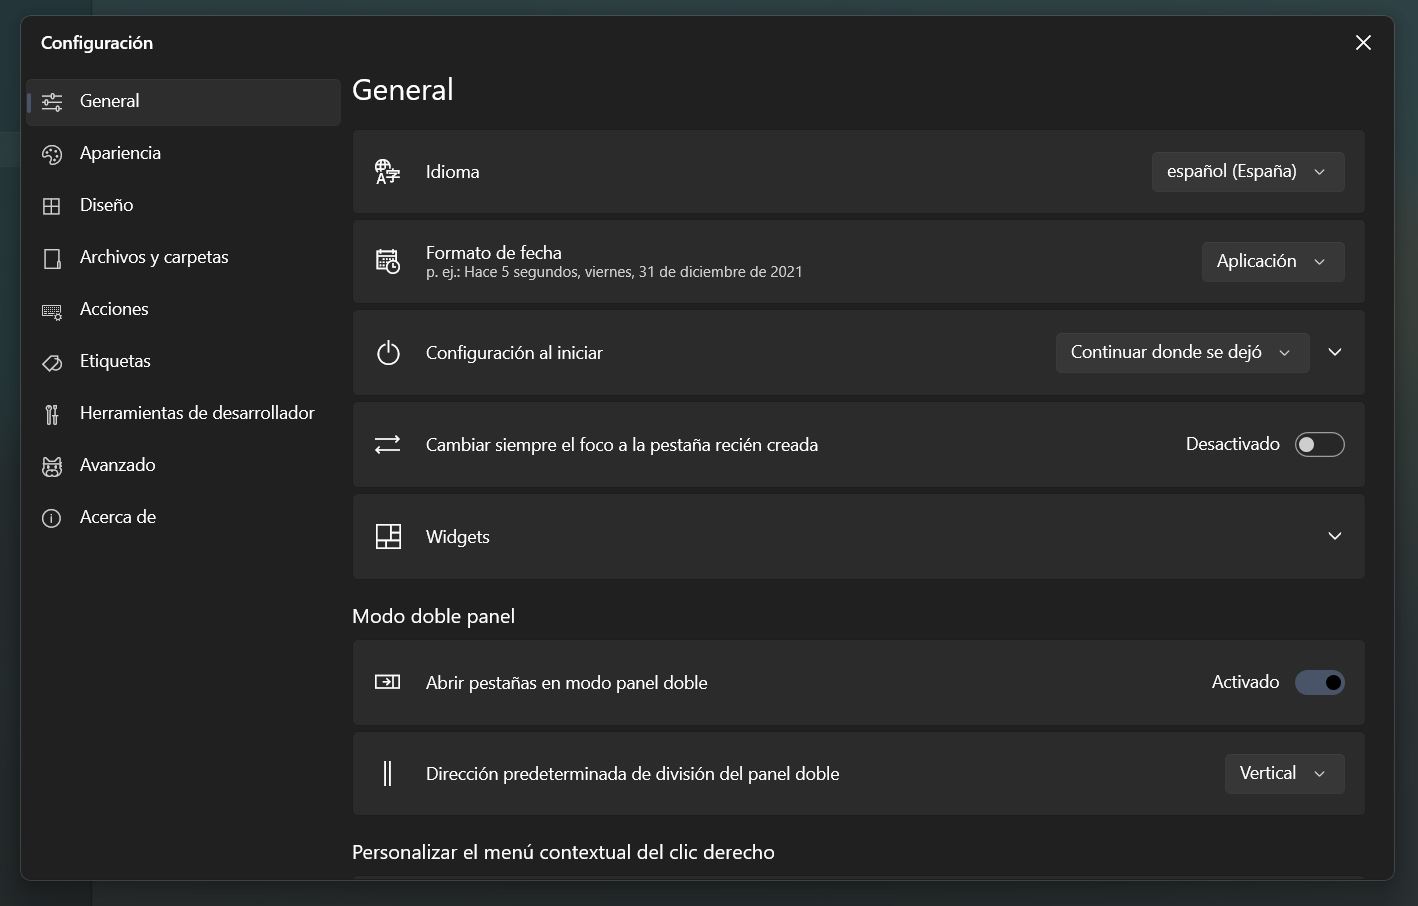Select the Apariencia sidebar icon
Viewport: 1418px width, 906px height.
click(52, 154)
